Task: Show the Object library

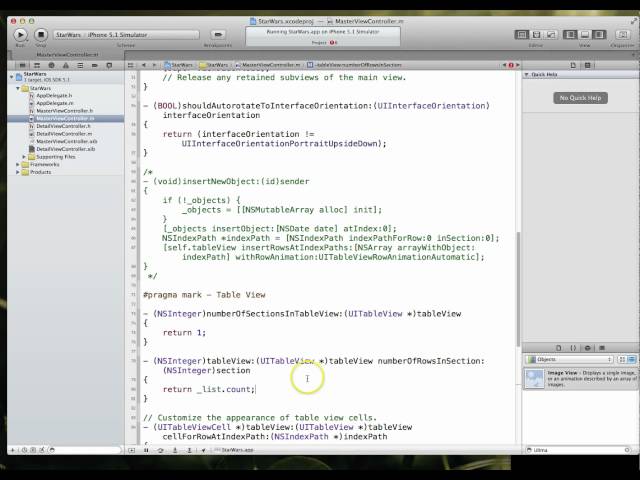Action: [x=587, y=348]
